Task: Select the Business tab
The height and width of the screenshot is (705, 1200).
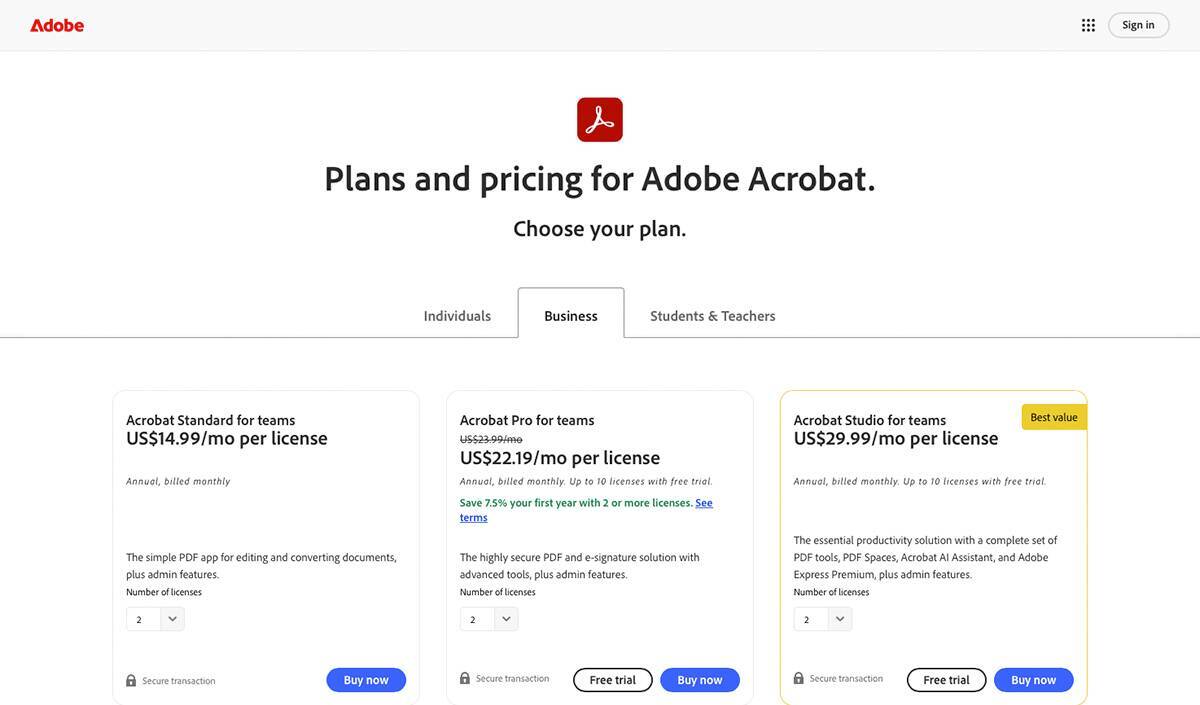Action: [x=571, y=316]
